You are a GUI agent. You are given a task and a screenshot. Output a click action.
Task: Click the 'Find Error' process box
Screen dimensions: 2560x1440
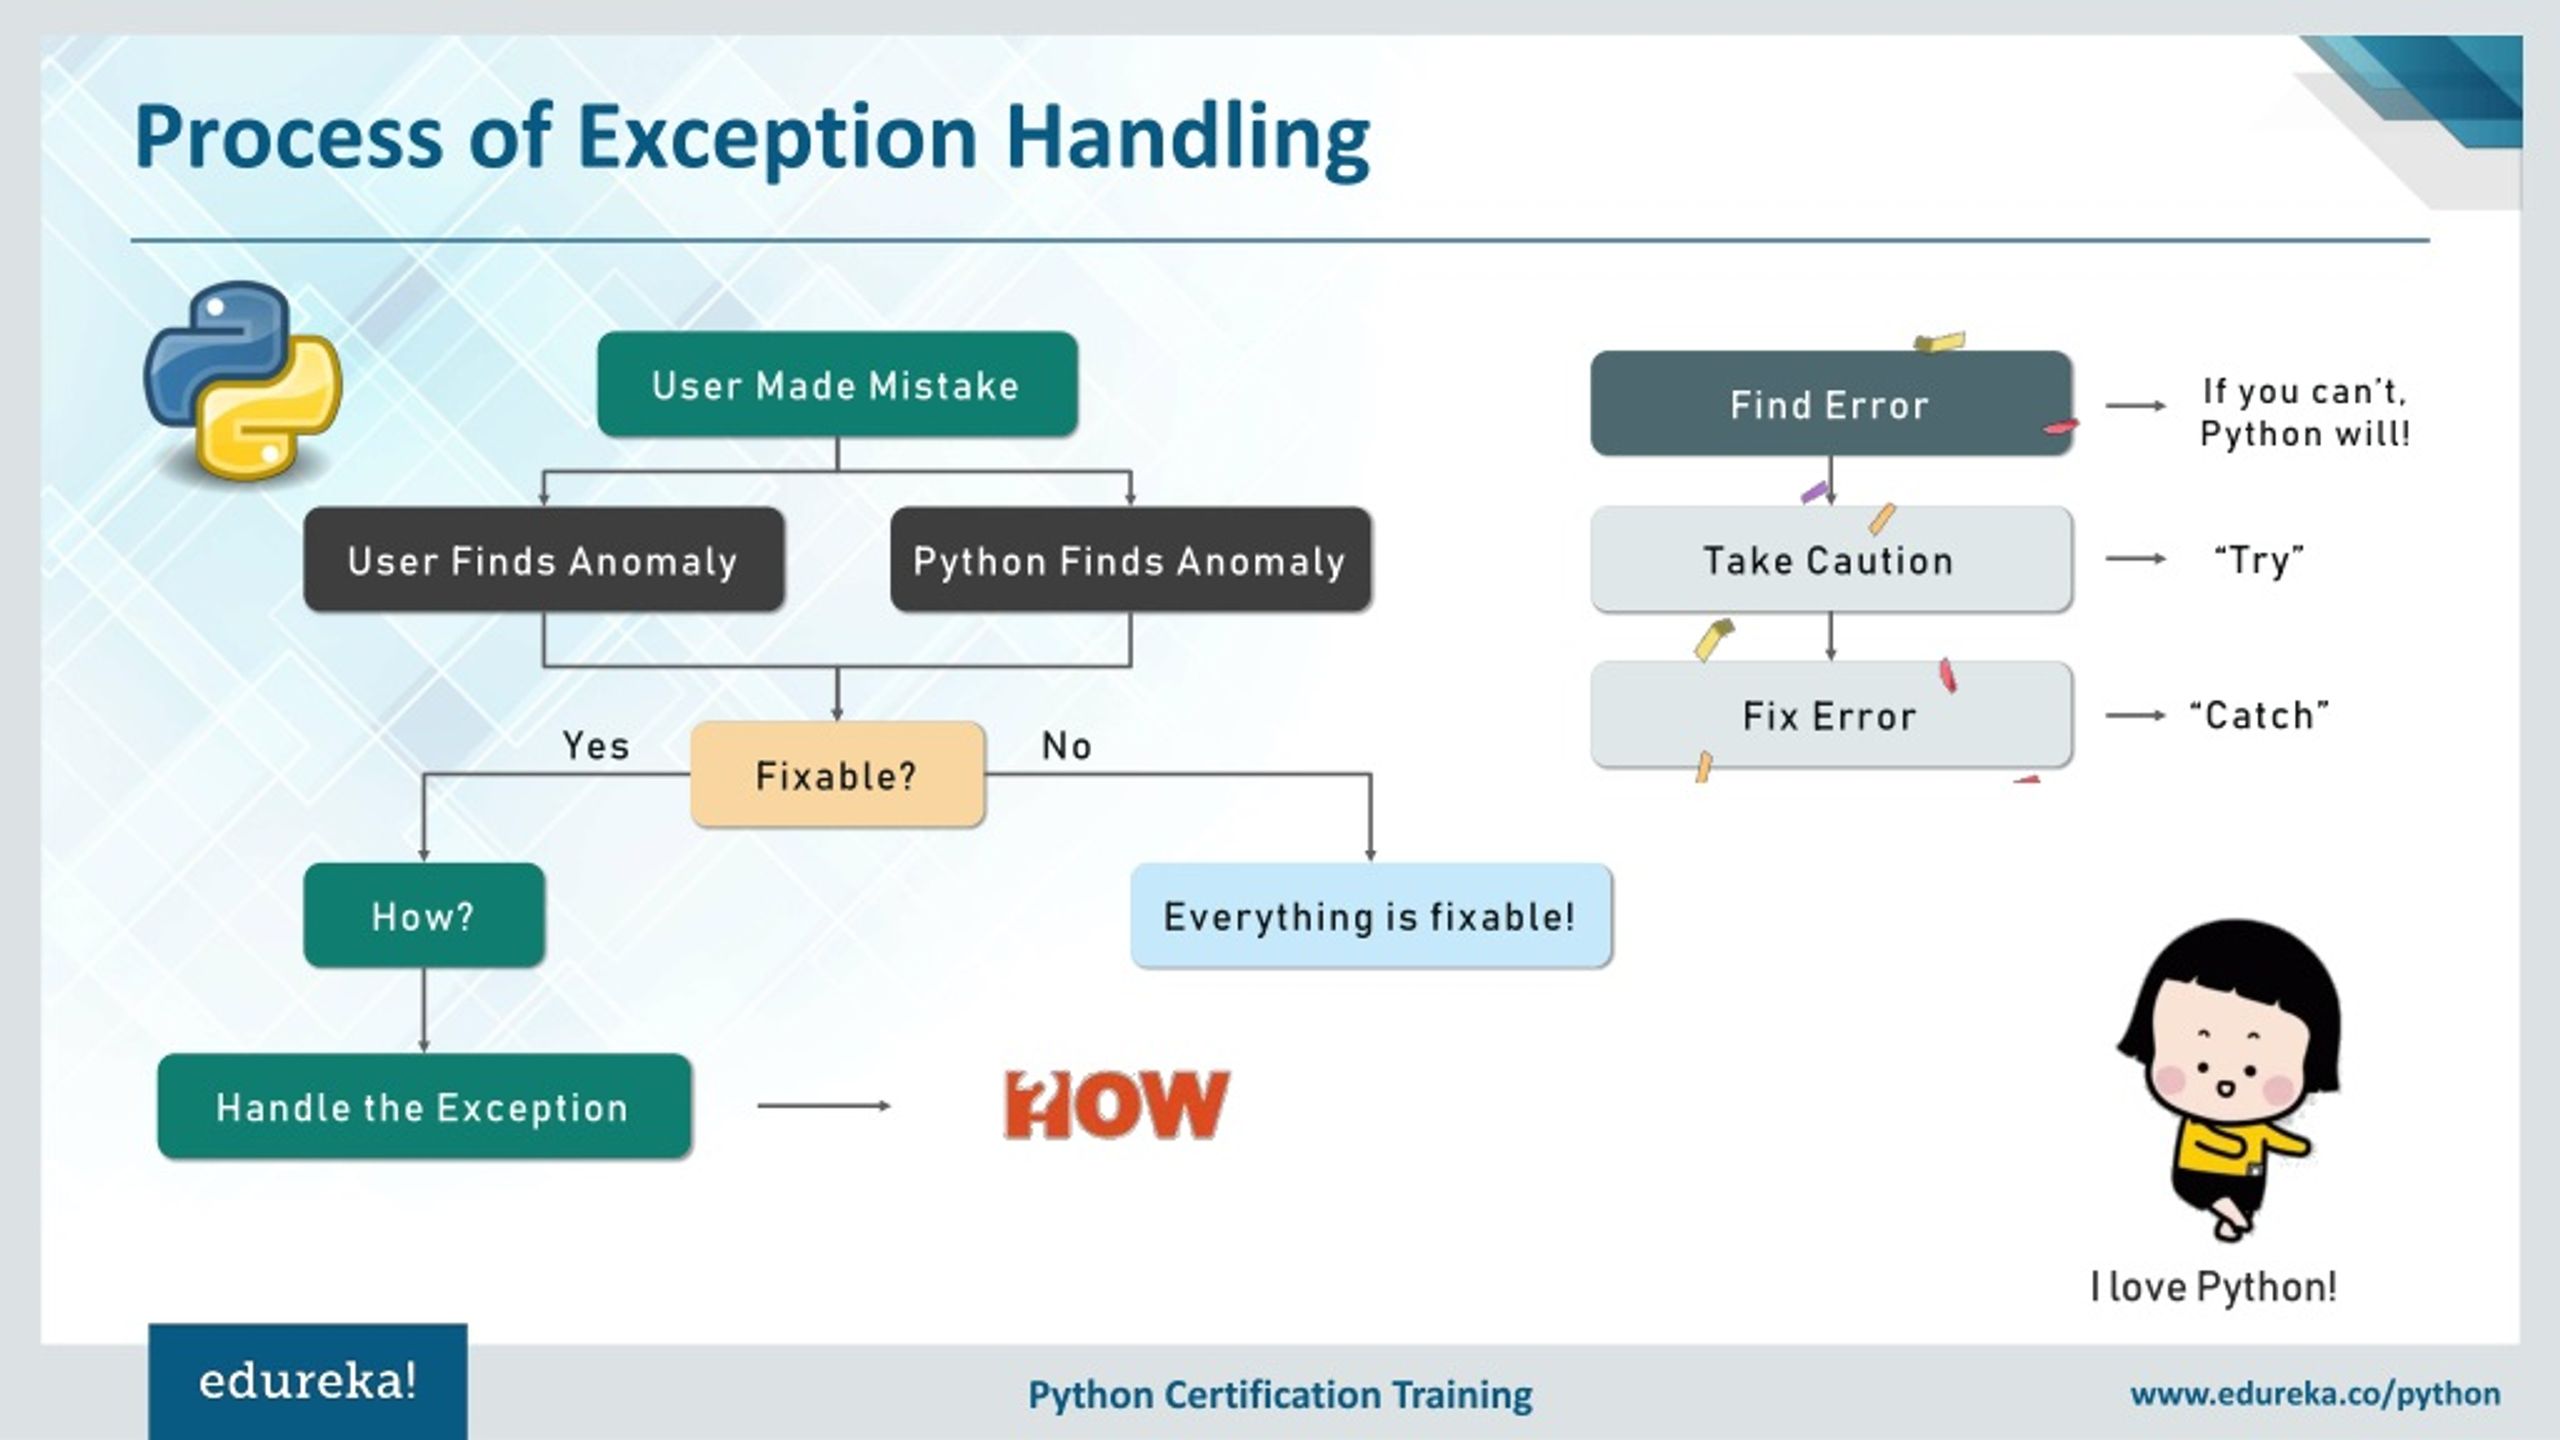click(x=1827, y=404)
